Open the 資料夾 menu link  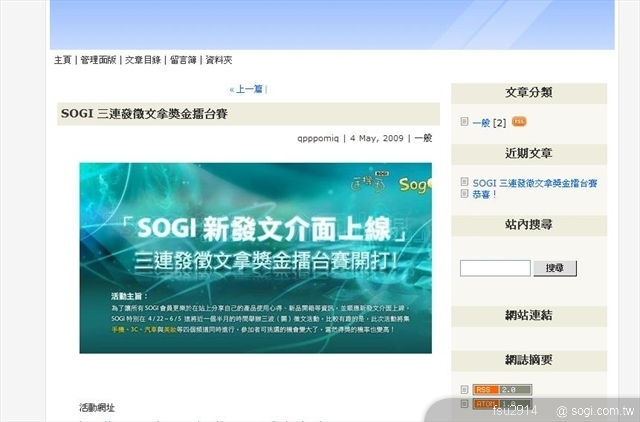click(218, 60)
